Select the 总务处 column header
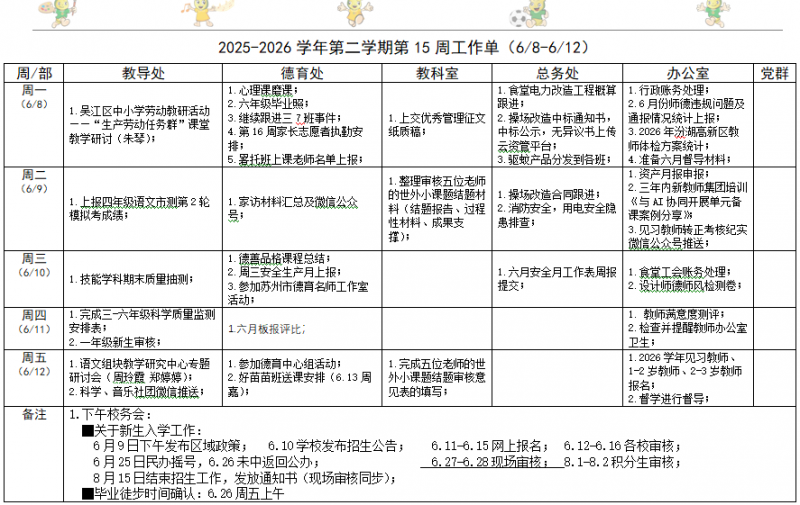 pyautogui.click(x=557, y=73)
